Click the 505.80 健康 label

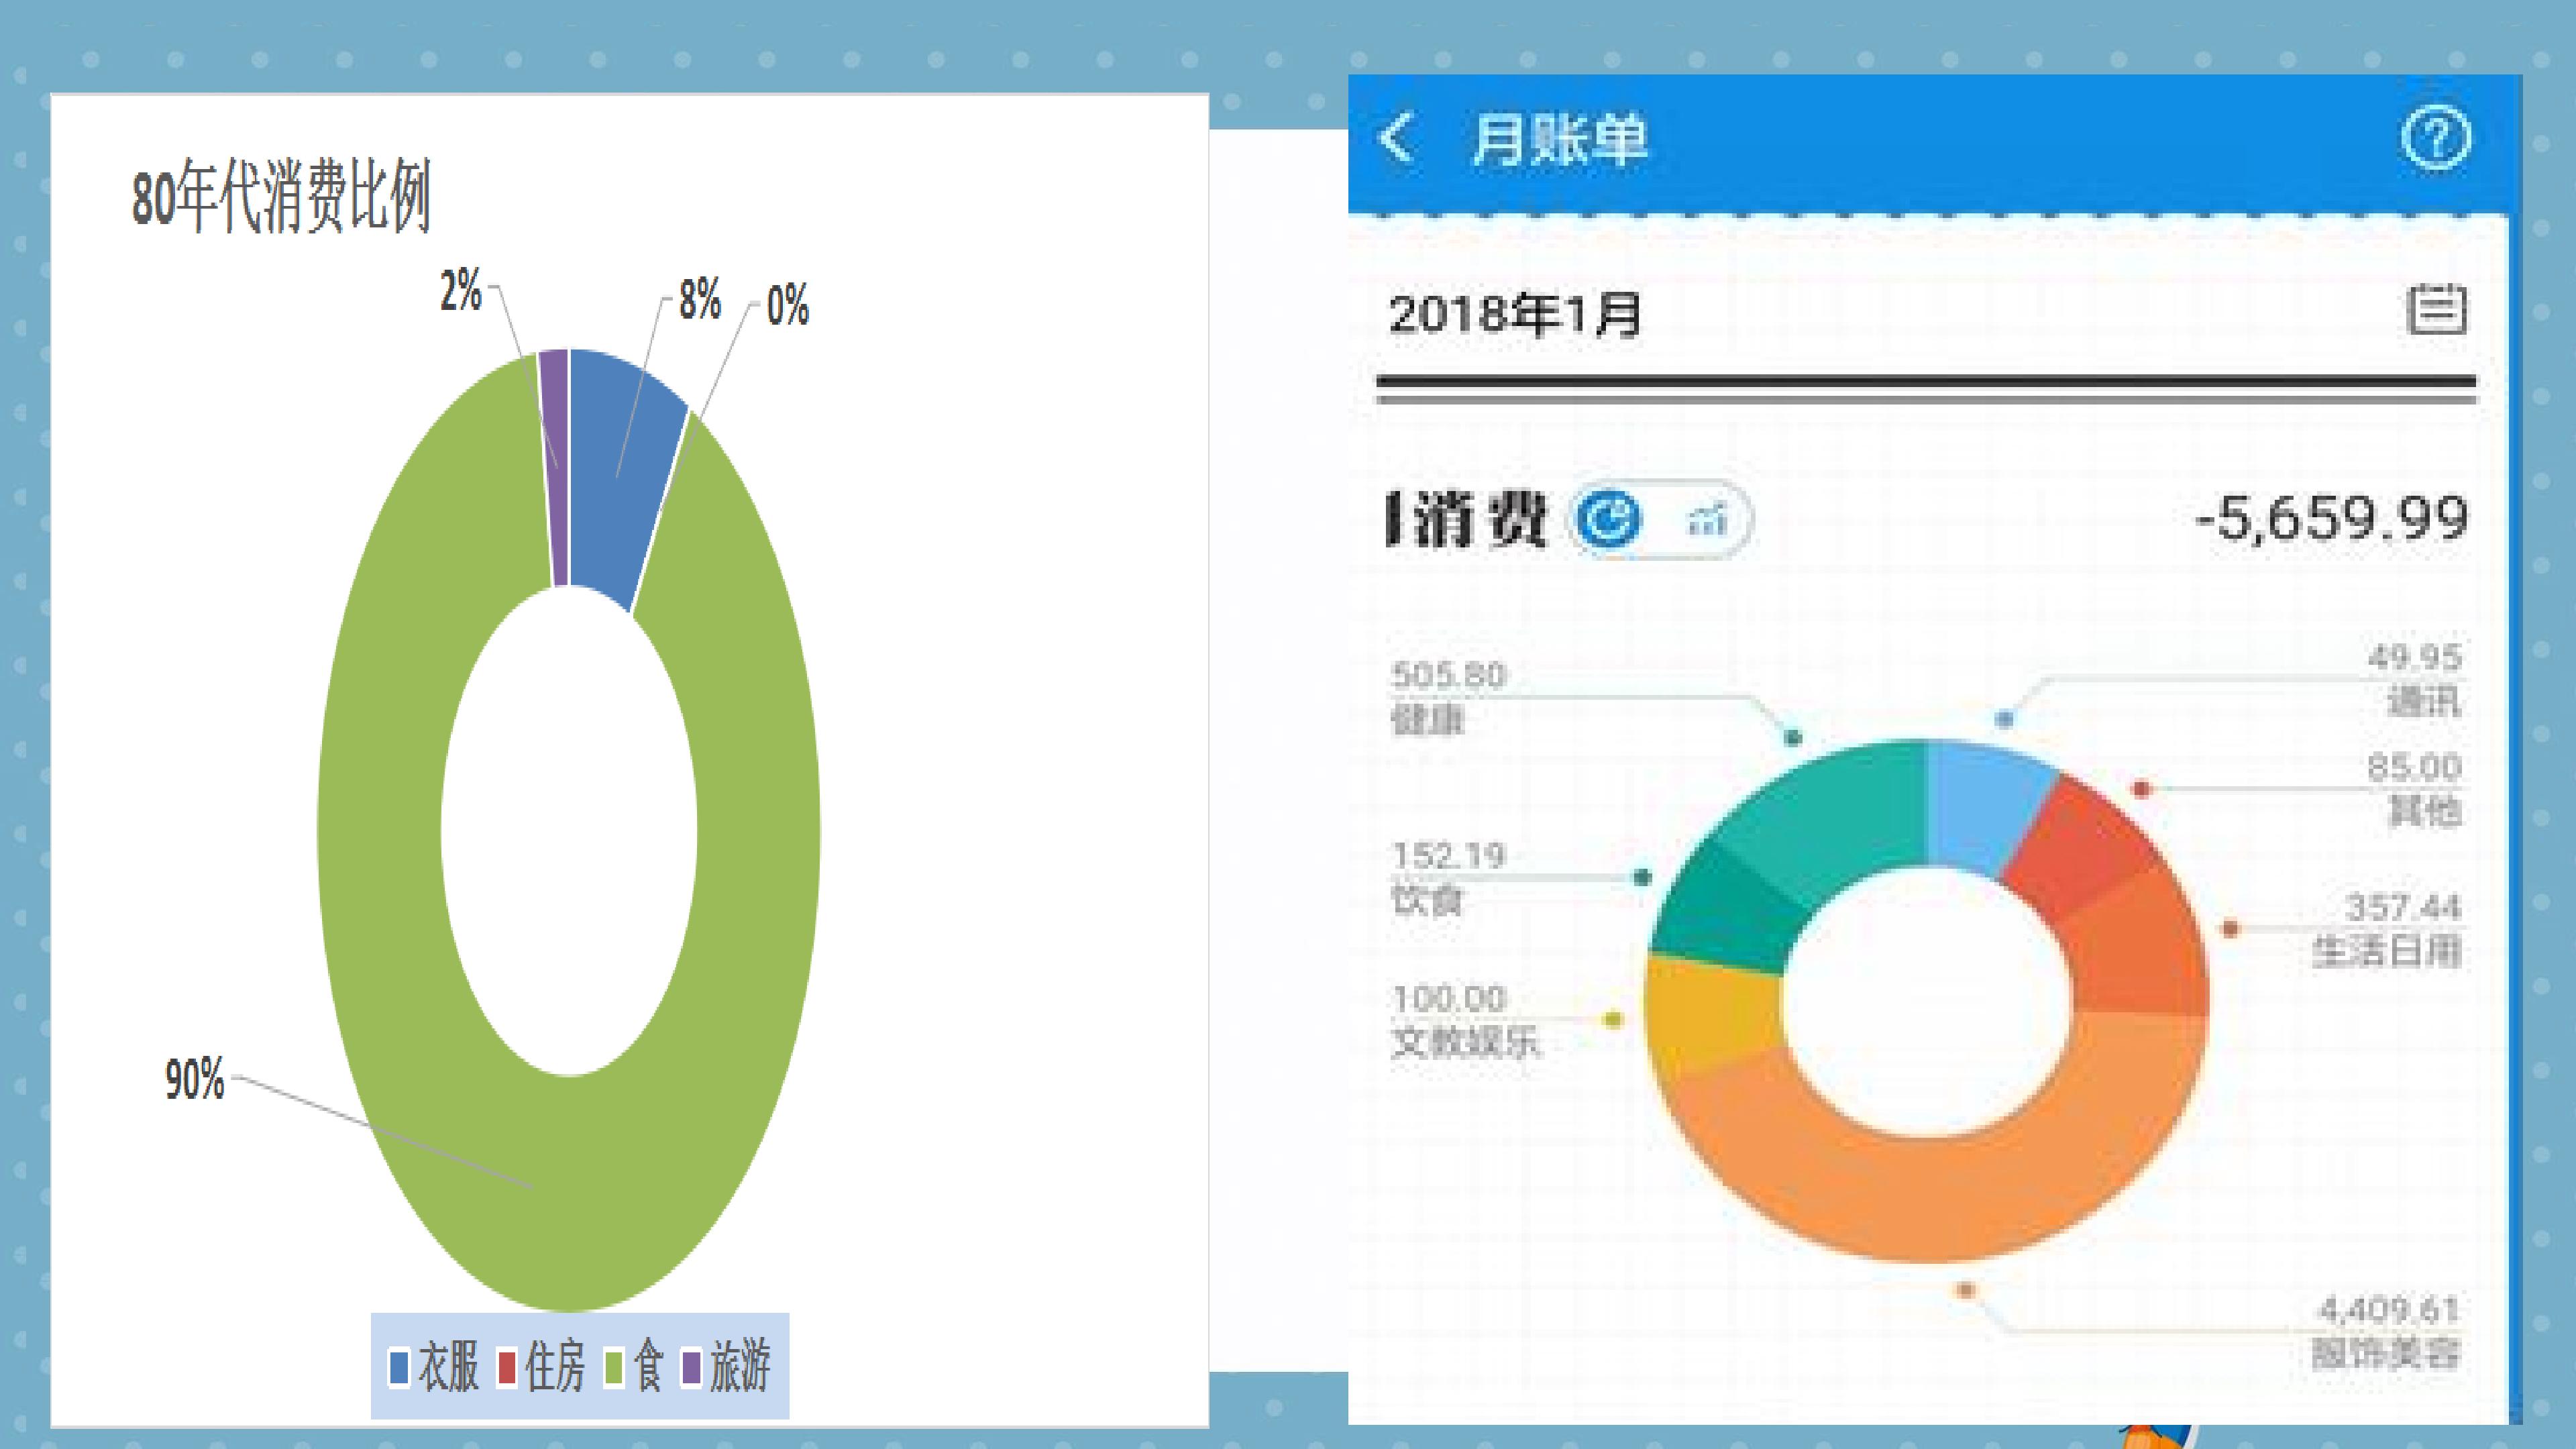(x=1448, y=697)
